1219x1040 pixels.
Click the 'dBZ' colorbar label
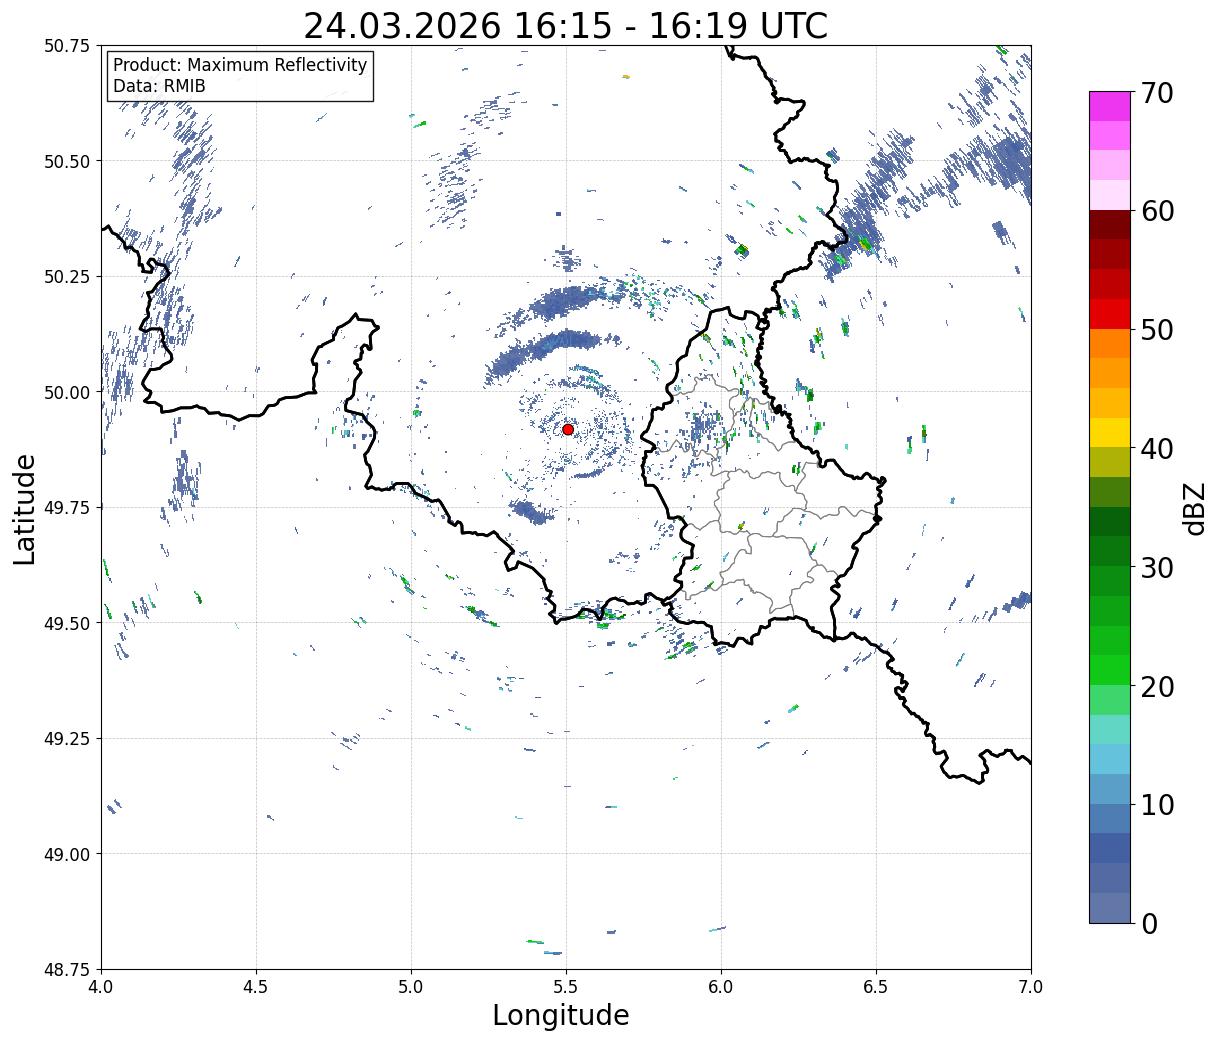(1194, 508)
